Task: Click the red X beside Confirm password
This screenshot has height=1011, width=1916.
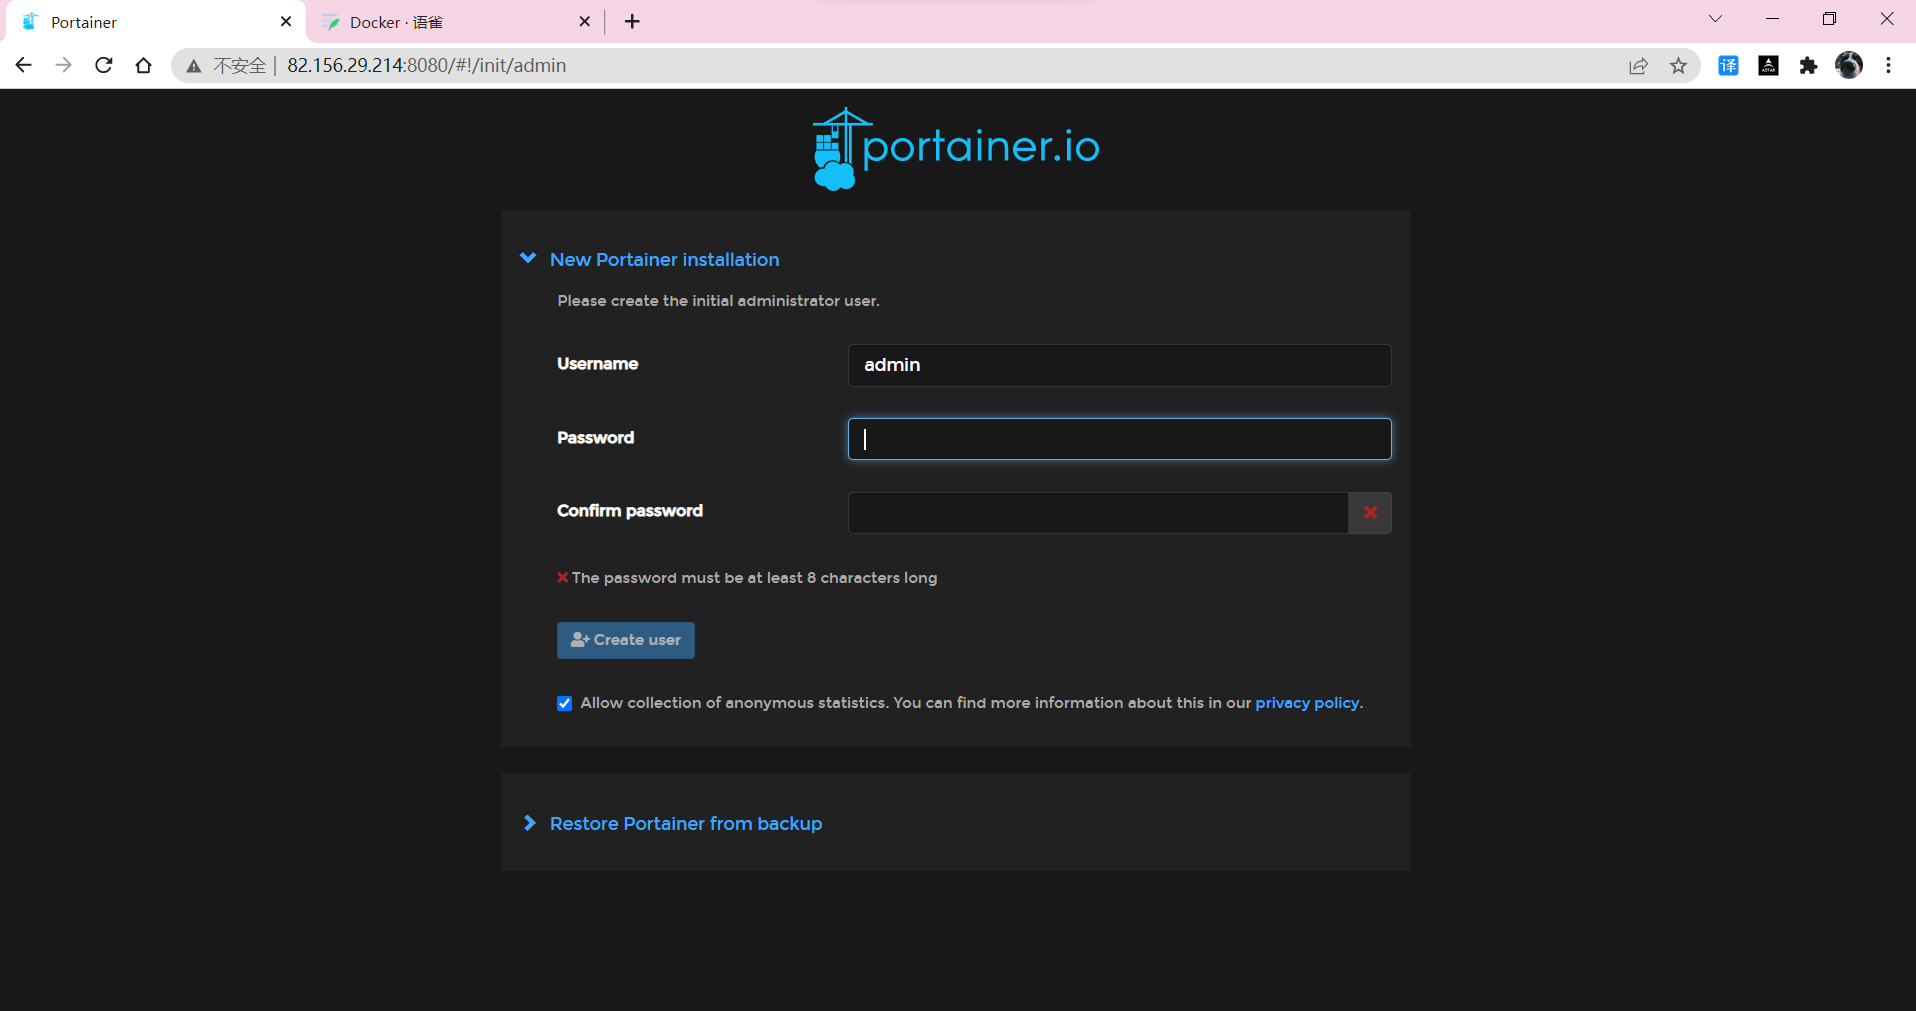Action: [x=1370, y=513]
